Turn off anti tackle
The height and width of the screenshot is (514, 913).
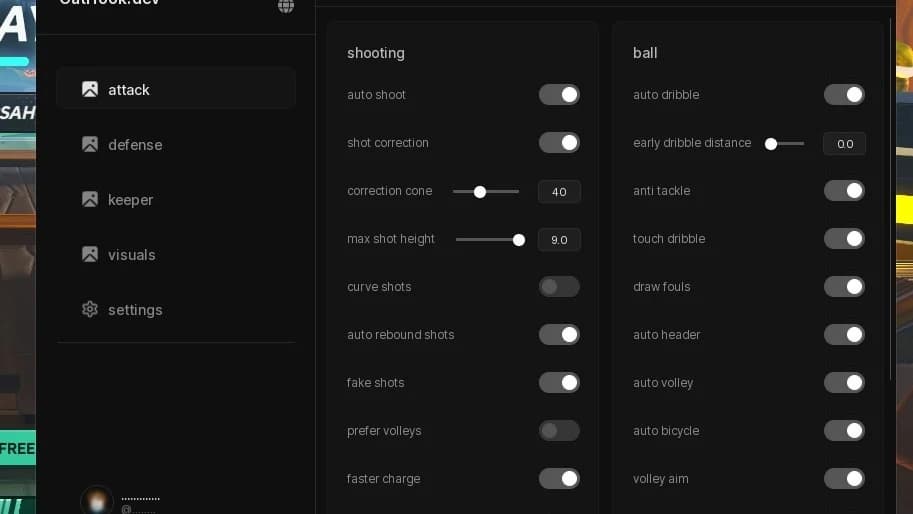844,190
